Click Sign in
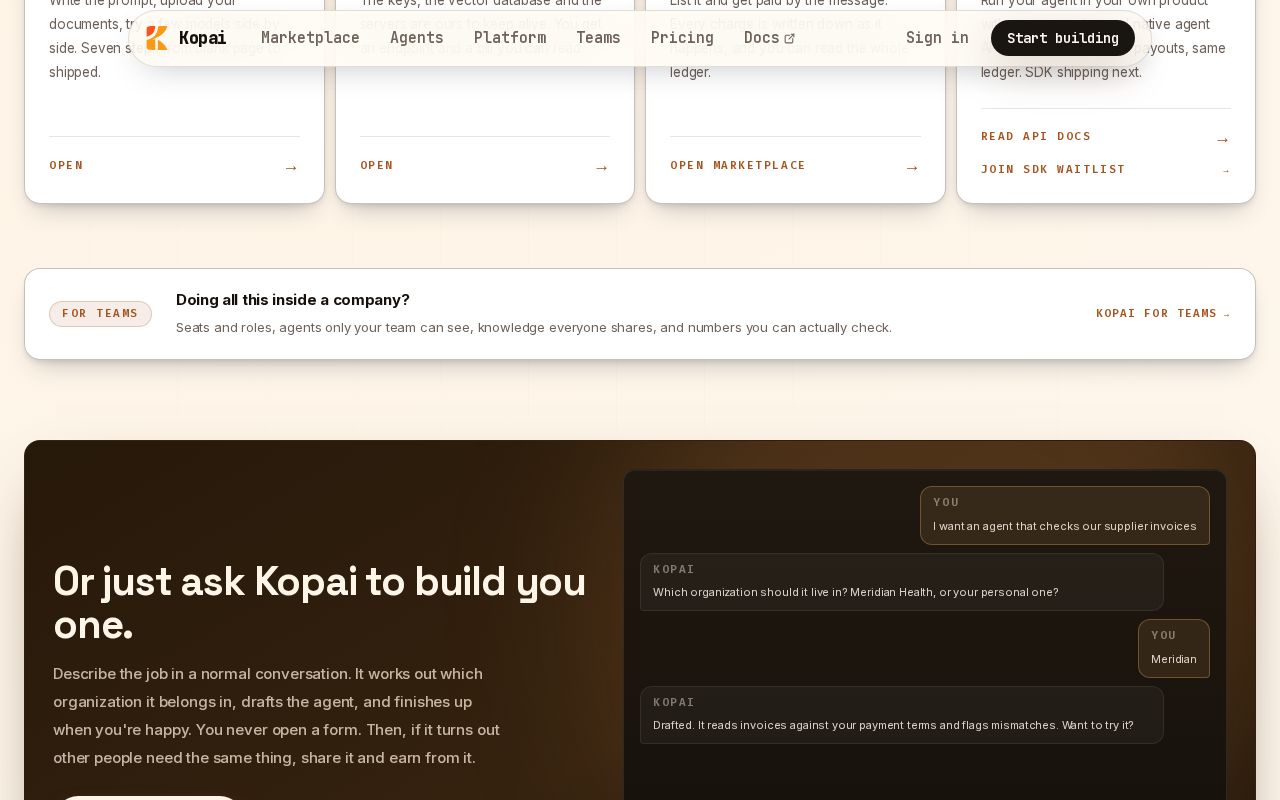This screenshot has width=1280, height=800. point(937,38)
